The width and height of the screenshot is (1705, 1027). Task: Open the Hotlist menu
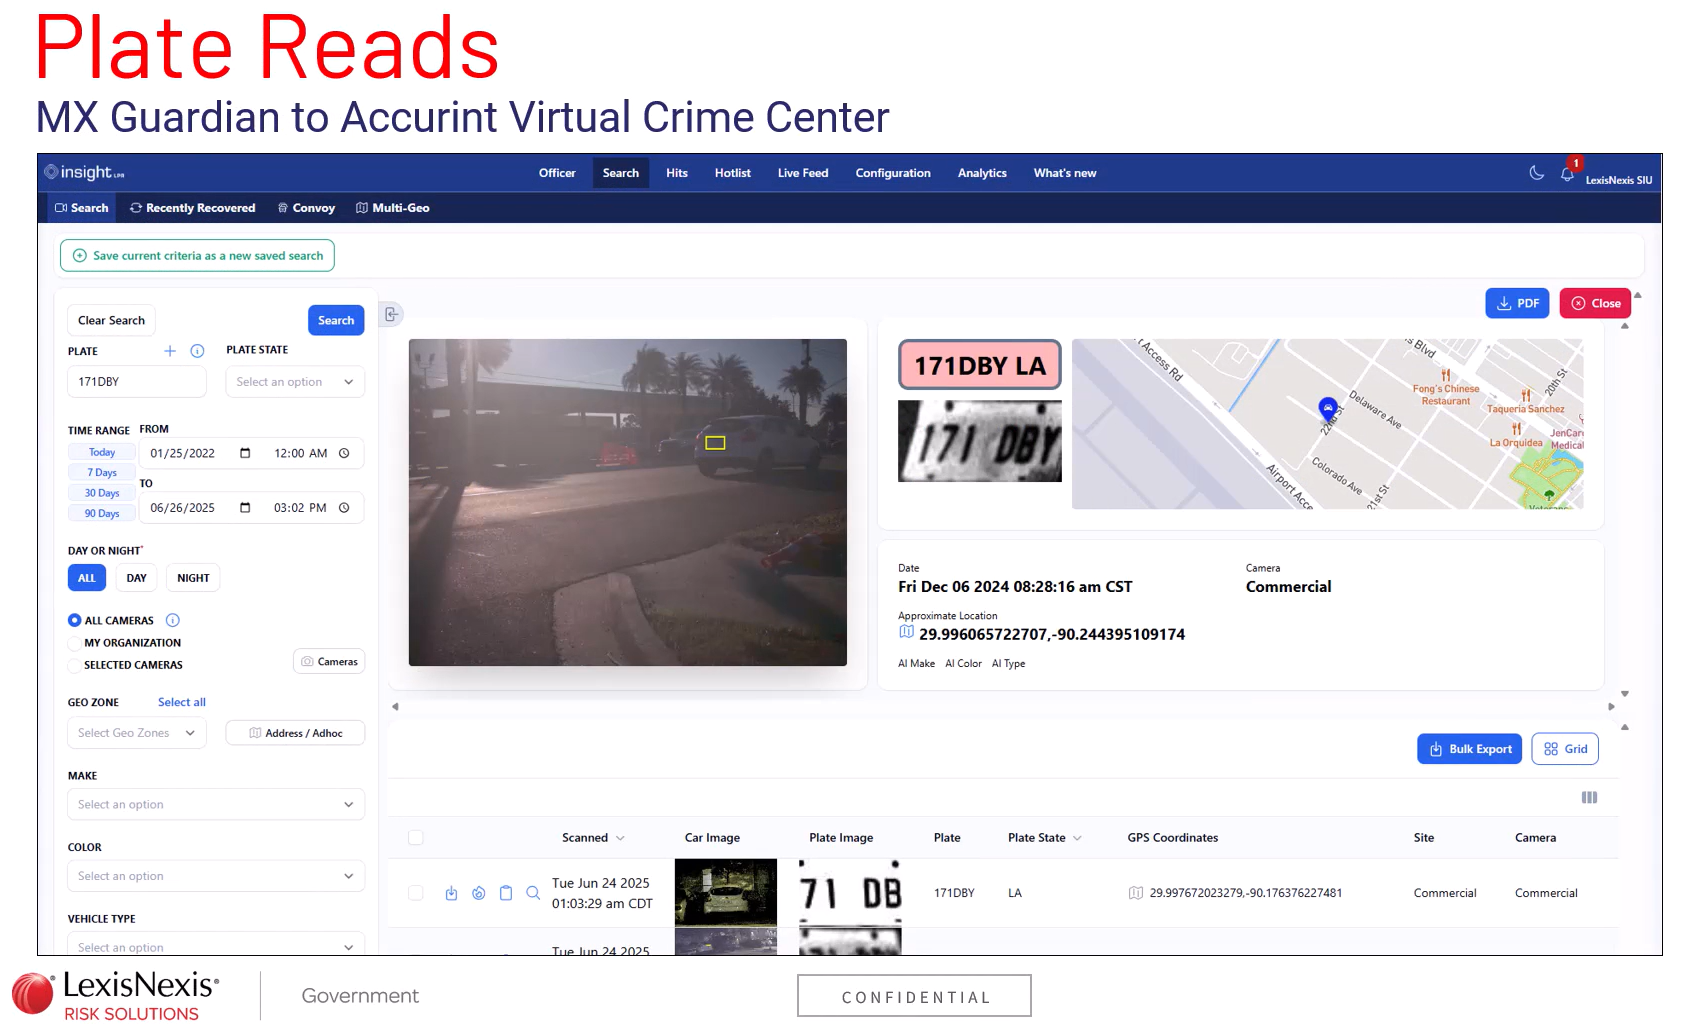tap(732, 173)
